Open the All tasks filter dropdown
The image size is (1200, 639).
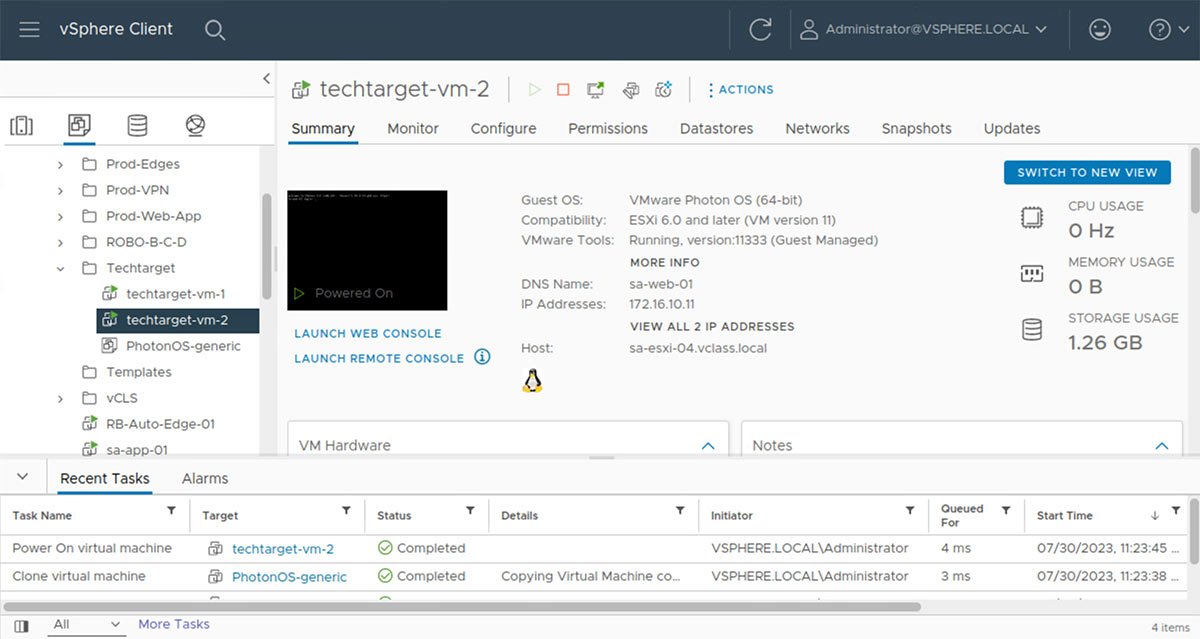(84, 625)
